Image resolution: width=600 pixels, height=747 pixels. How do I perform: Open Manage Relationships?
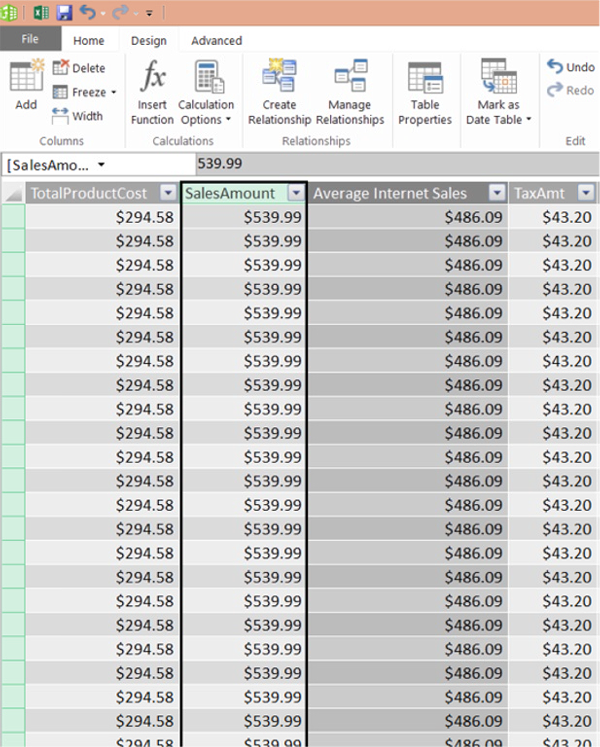350,92
